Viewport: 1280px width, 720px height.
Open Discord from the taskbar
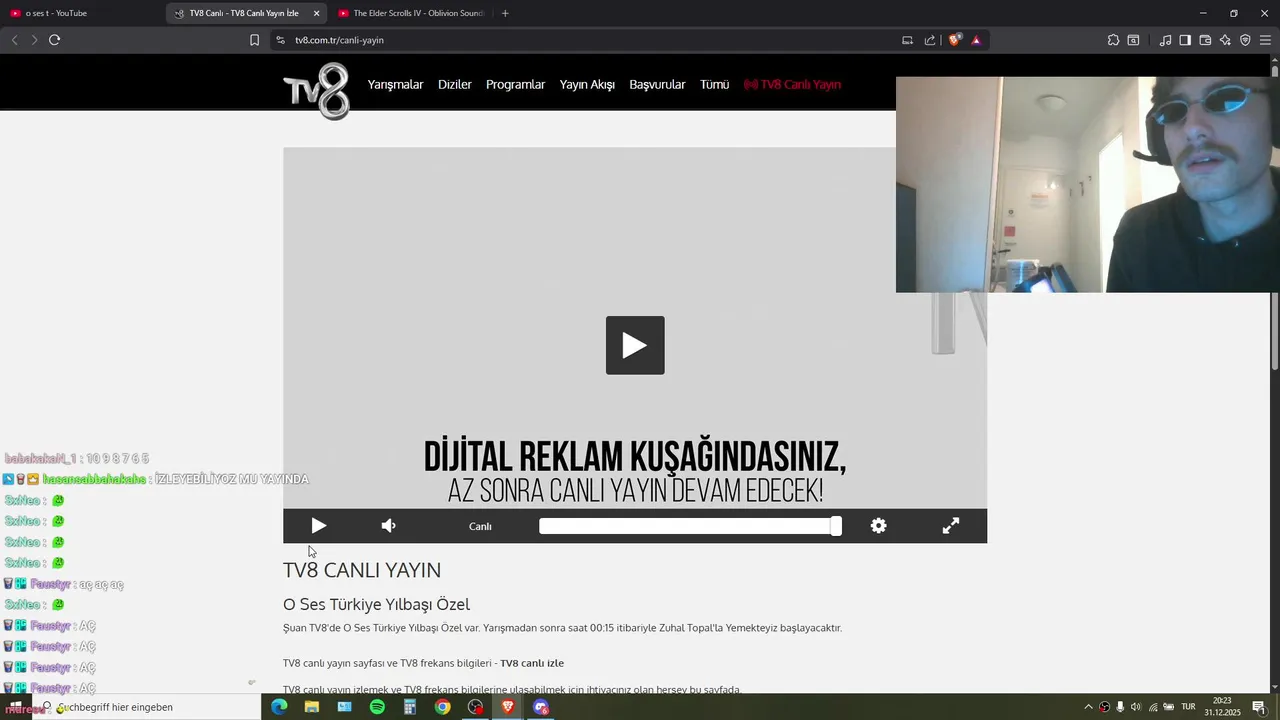pos(541,707)
